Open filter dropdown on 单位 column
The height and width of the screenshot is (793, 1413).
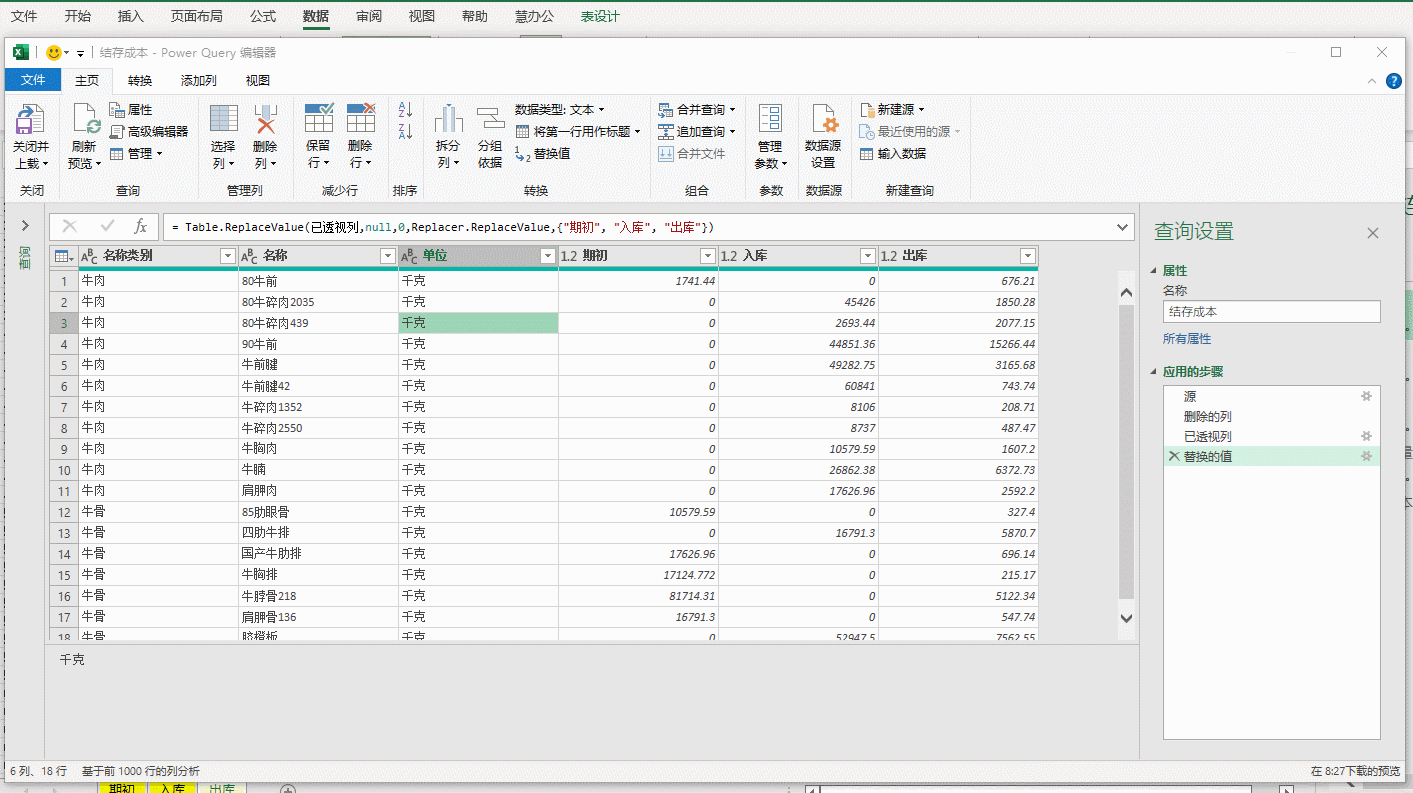pyautogui.click(x=547, y=256)
